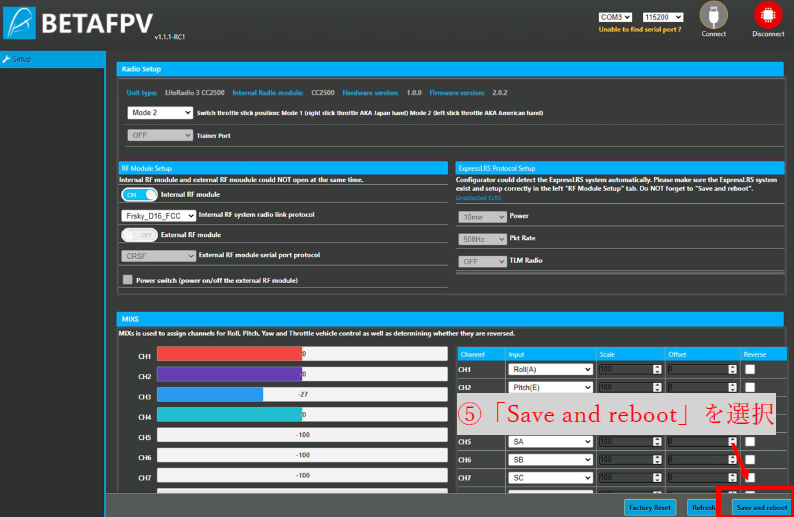This screenshot has height=517, width=794.
Task: Open the CH5 SA input dropdown
Action: pos(550,442)
